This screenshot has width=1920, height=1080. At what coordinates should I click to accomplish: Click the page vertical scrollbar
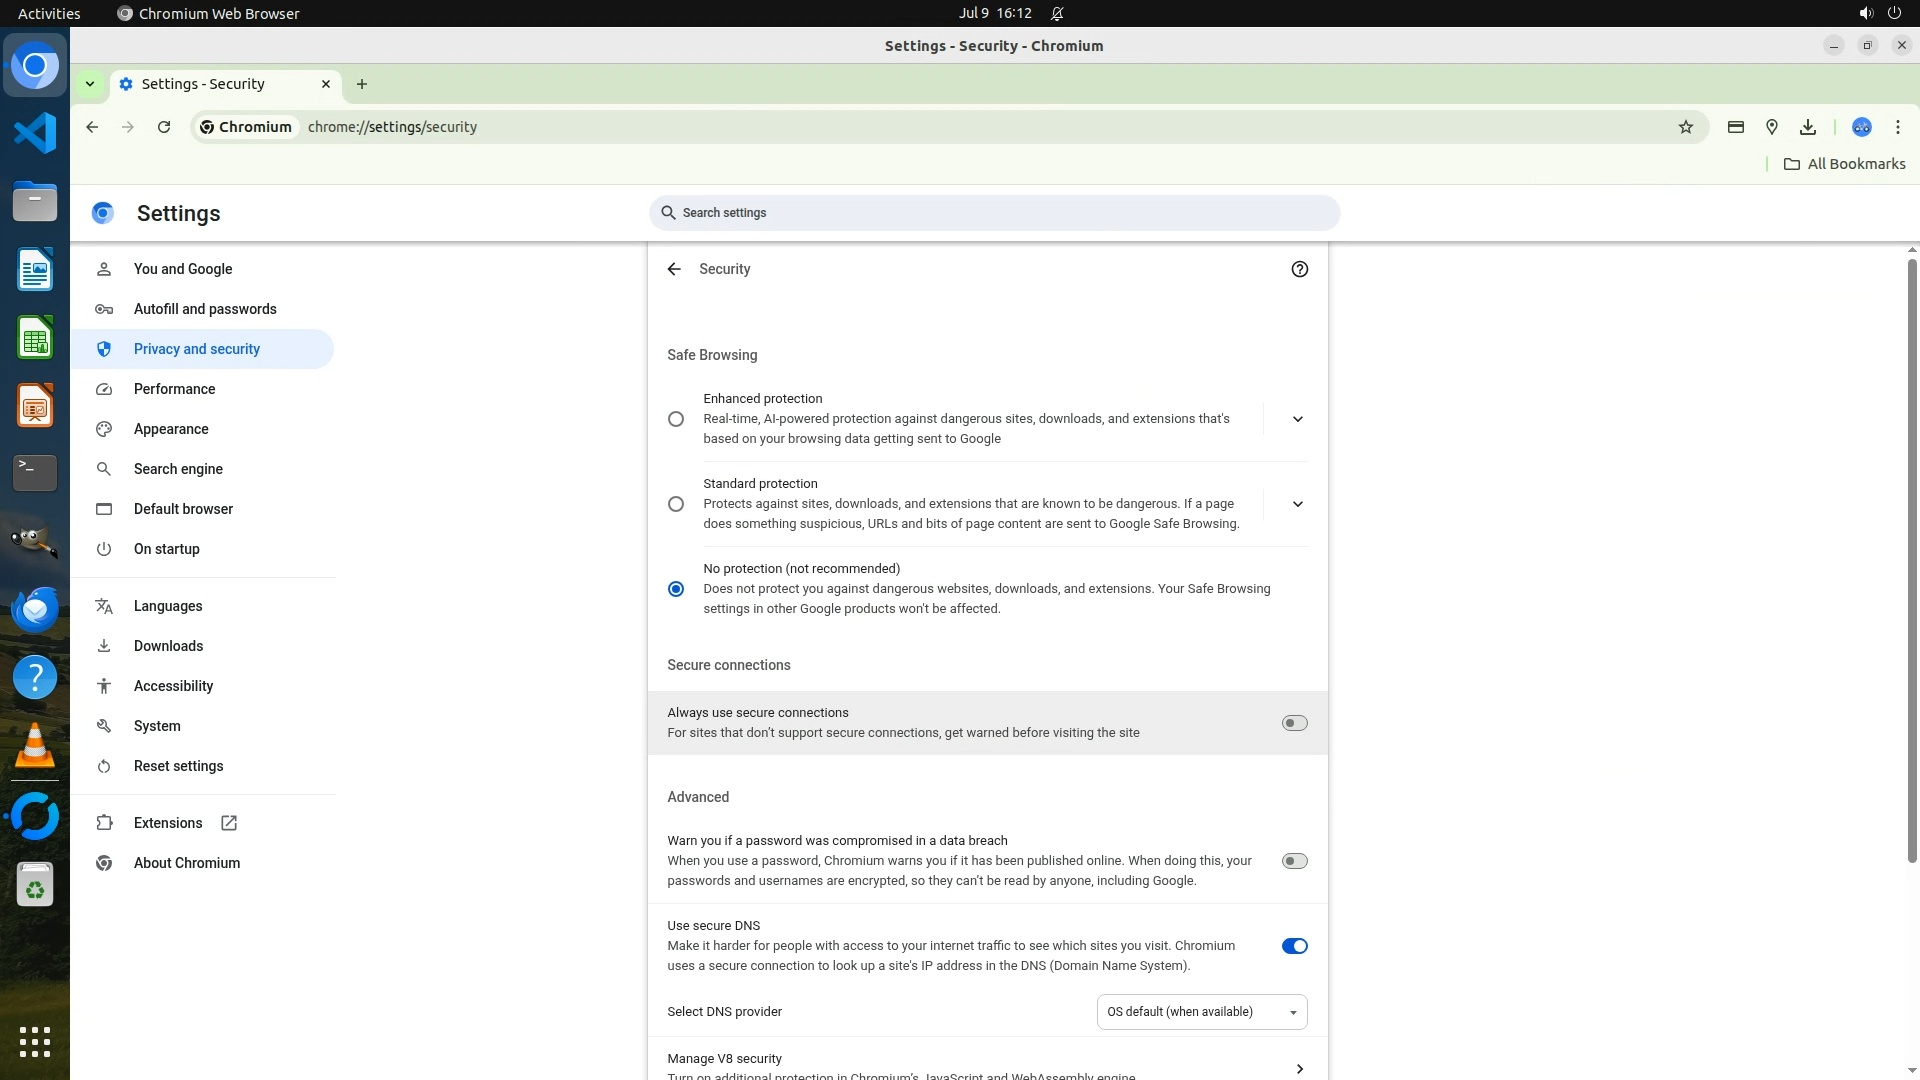click(1912, 560)
